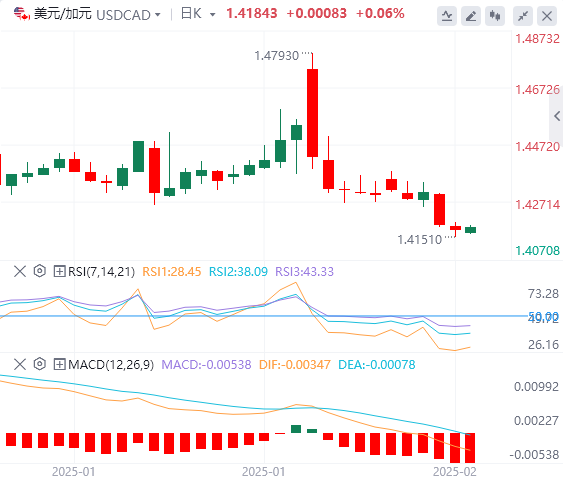Expand RSI panel with plus icon
This screenshot has width=563, height=484.
(x=59, y=271)
